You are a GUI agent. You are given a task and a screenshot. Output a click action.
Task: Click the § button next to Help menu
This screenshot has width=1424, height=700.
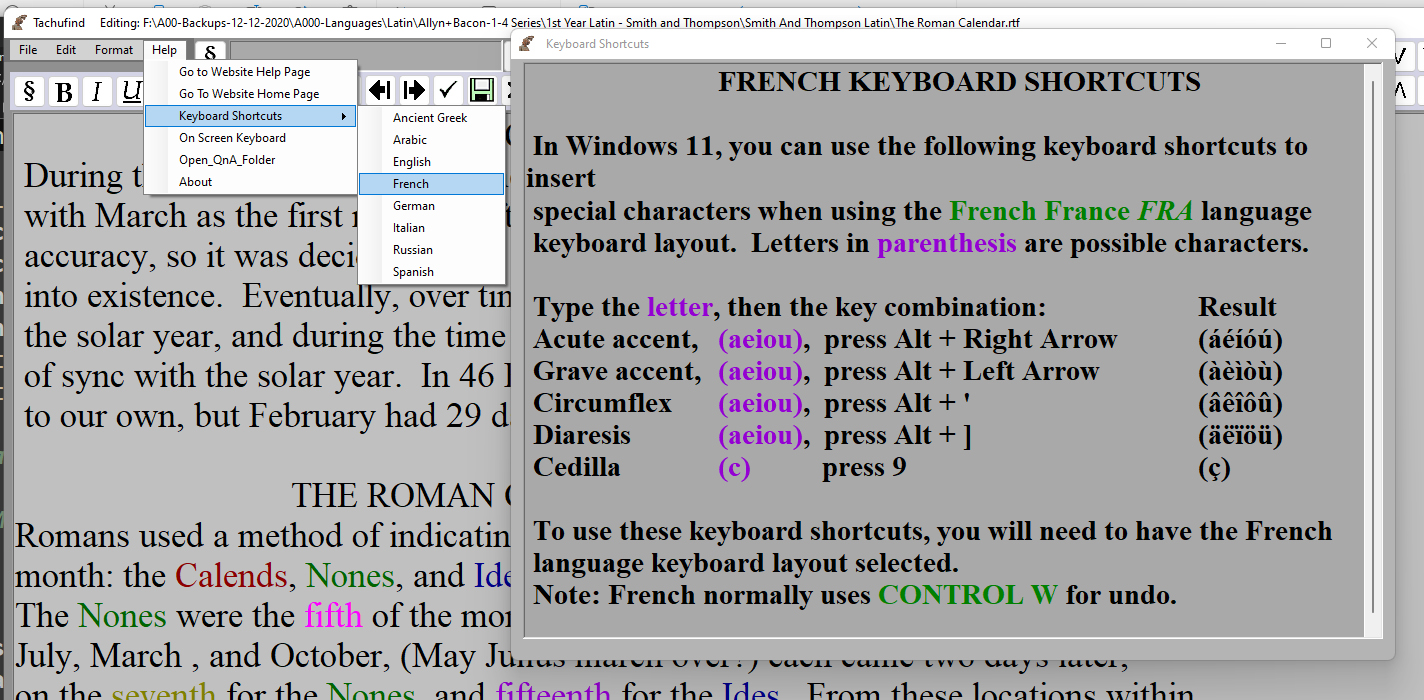pos(209,49)
